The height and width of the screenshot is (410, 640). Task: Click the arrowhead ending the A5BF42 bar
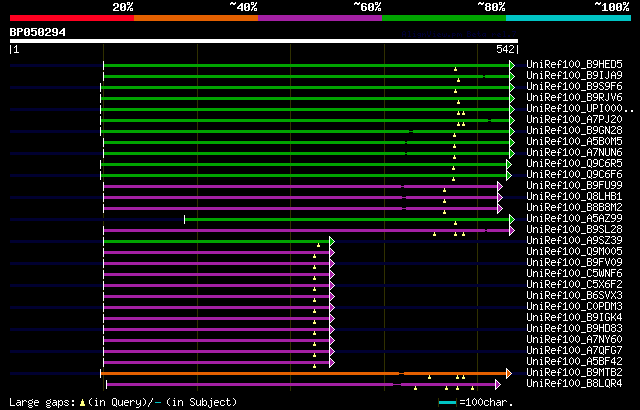[x=332, y=363]
